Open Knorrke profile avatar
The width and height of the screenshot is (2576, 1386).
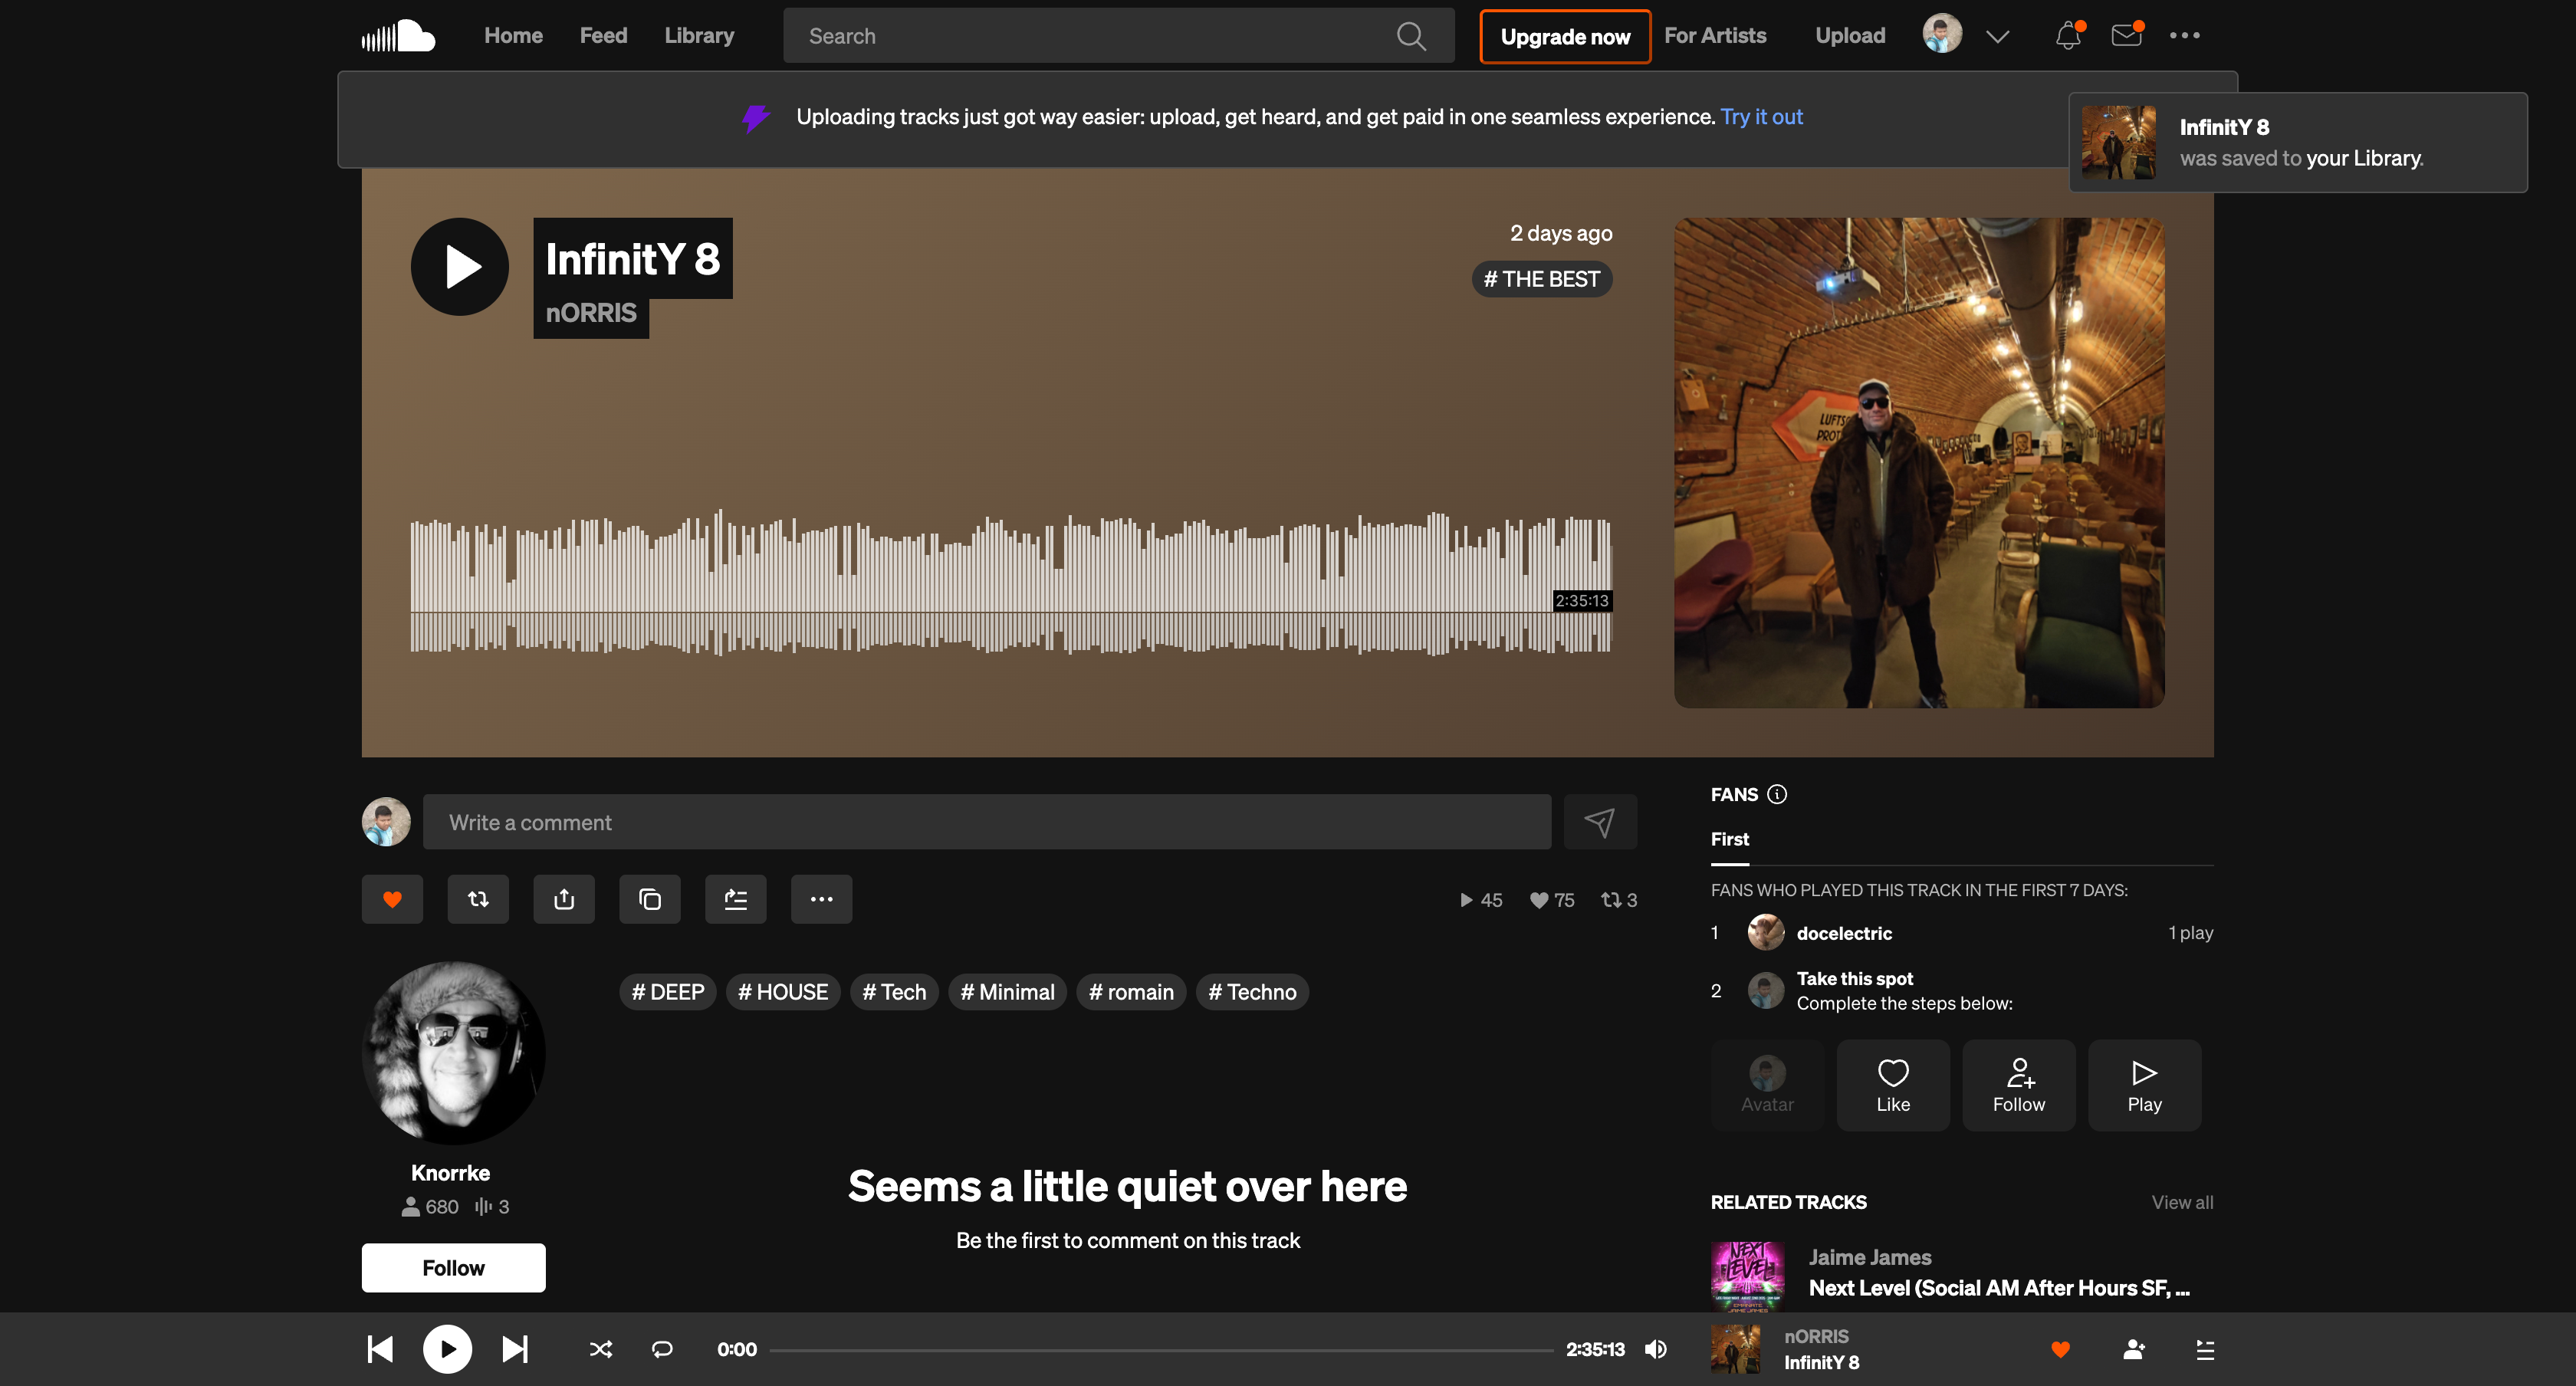pos(453,1053)
